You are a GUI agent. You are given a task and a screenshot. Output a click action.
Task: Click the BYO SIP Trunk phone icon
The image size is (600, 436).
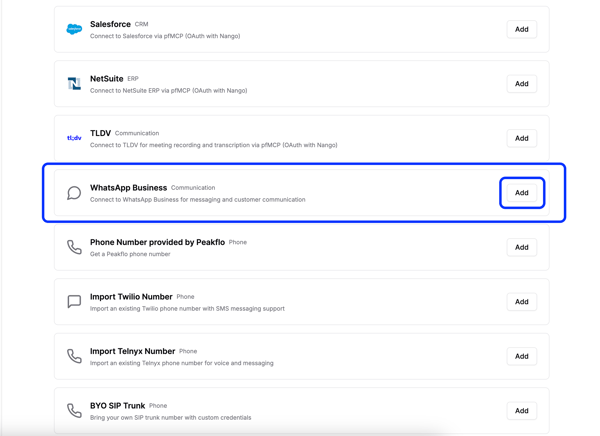(74, 410)
